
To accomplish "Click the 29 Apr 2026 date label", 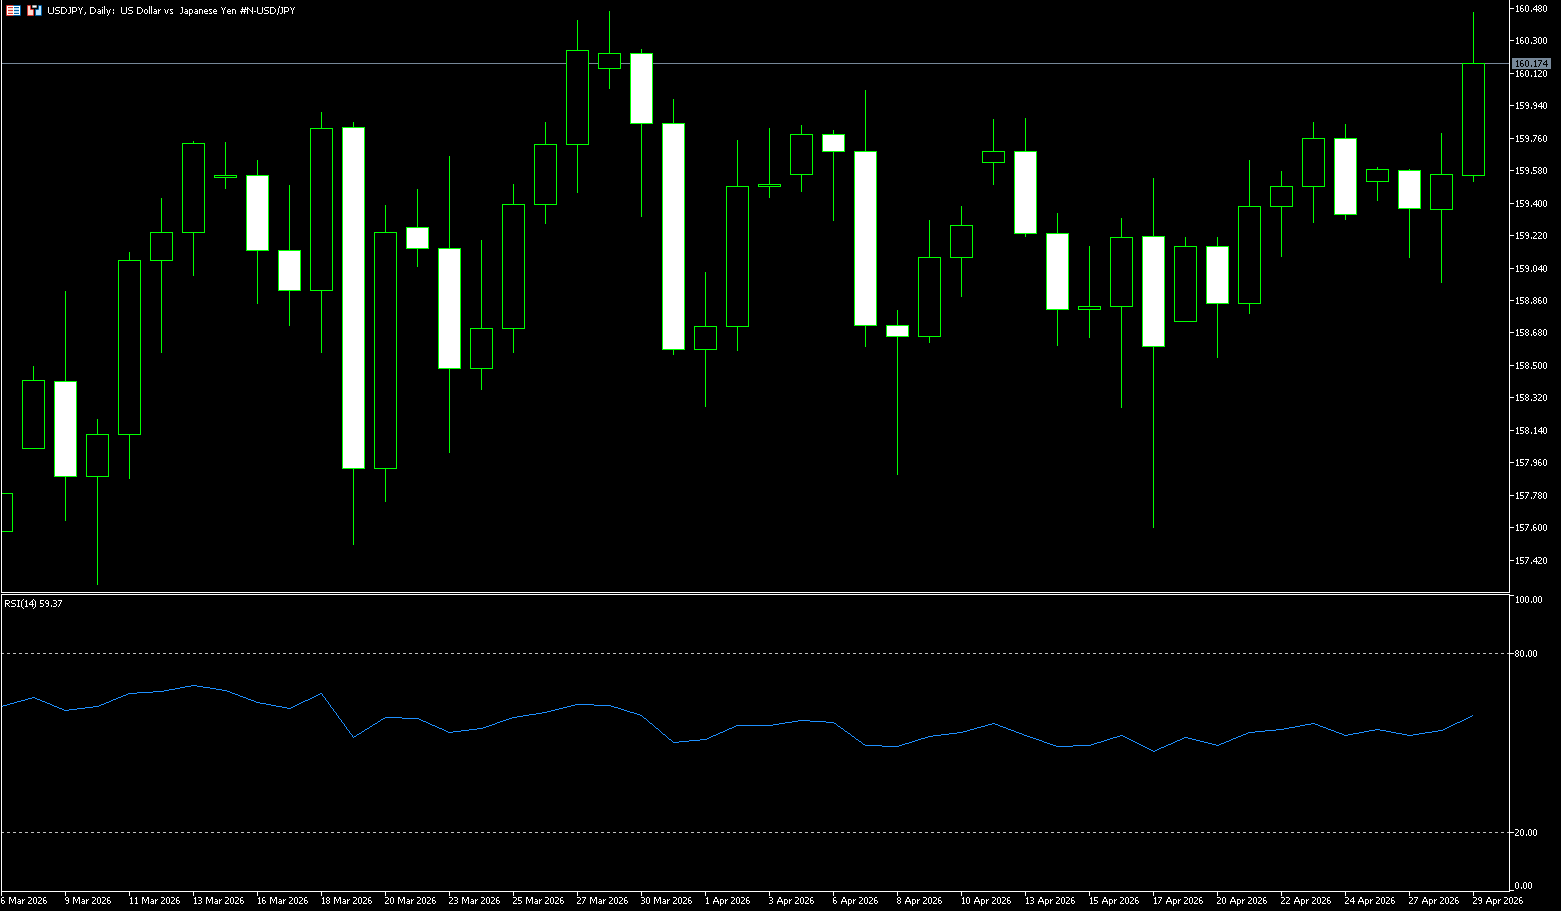I will (1497, 901).
